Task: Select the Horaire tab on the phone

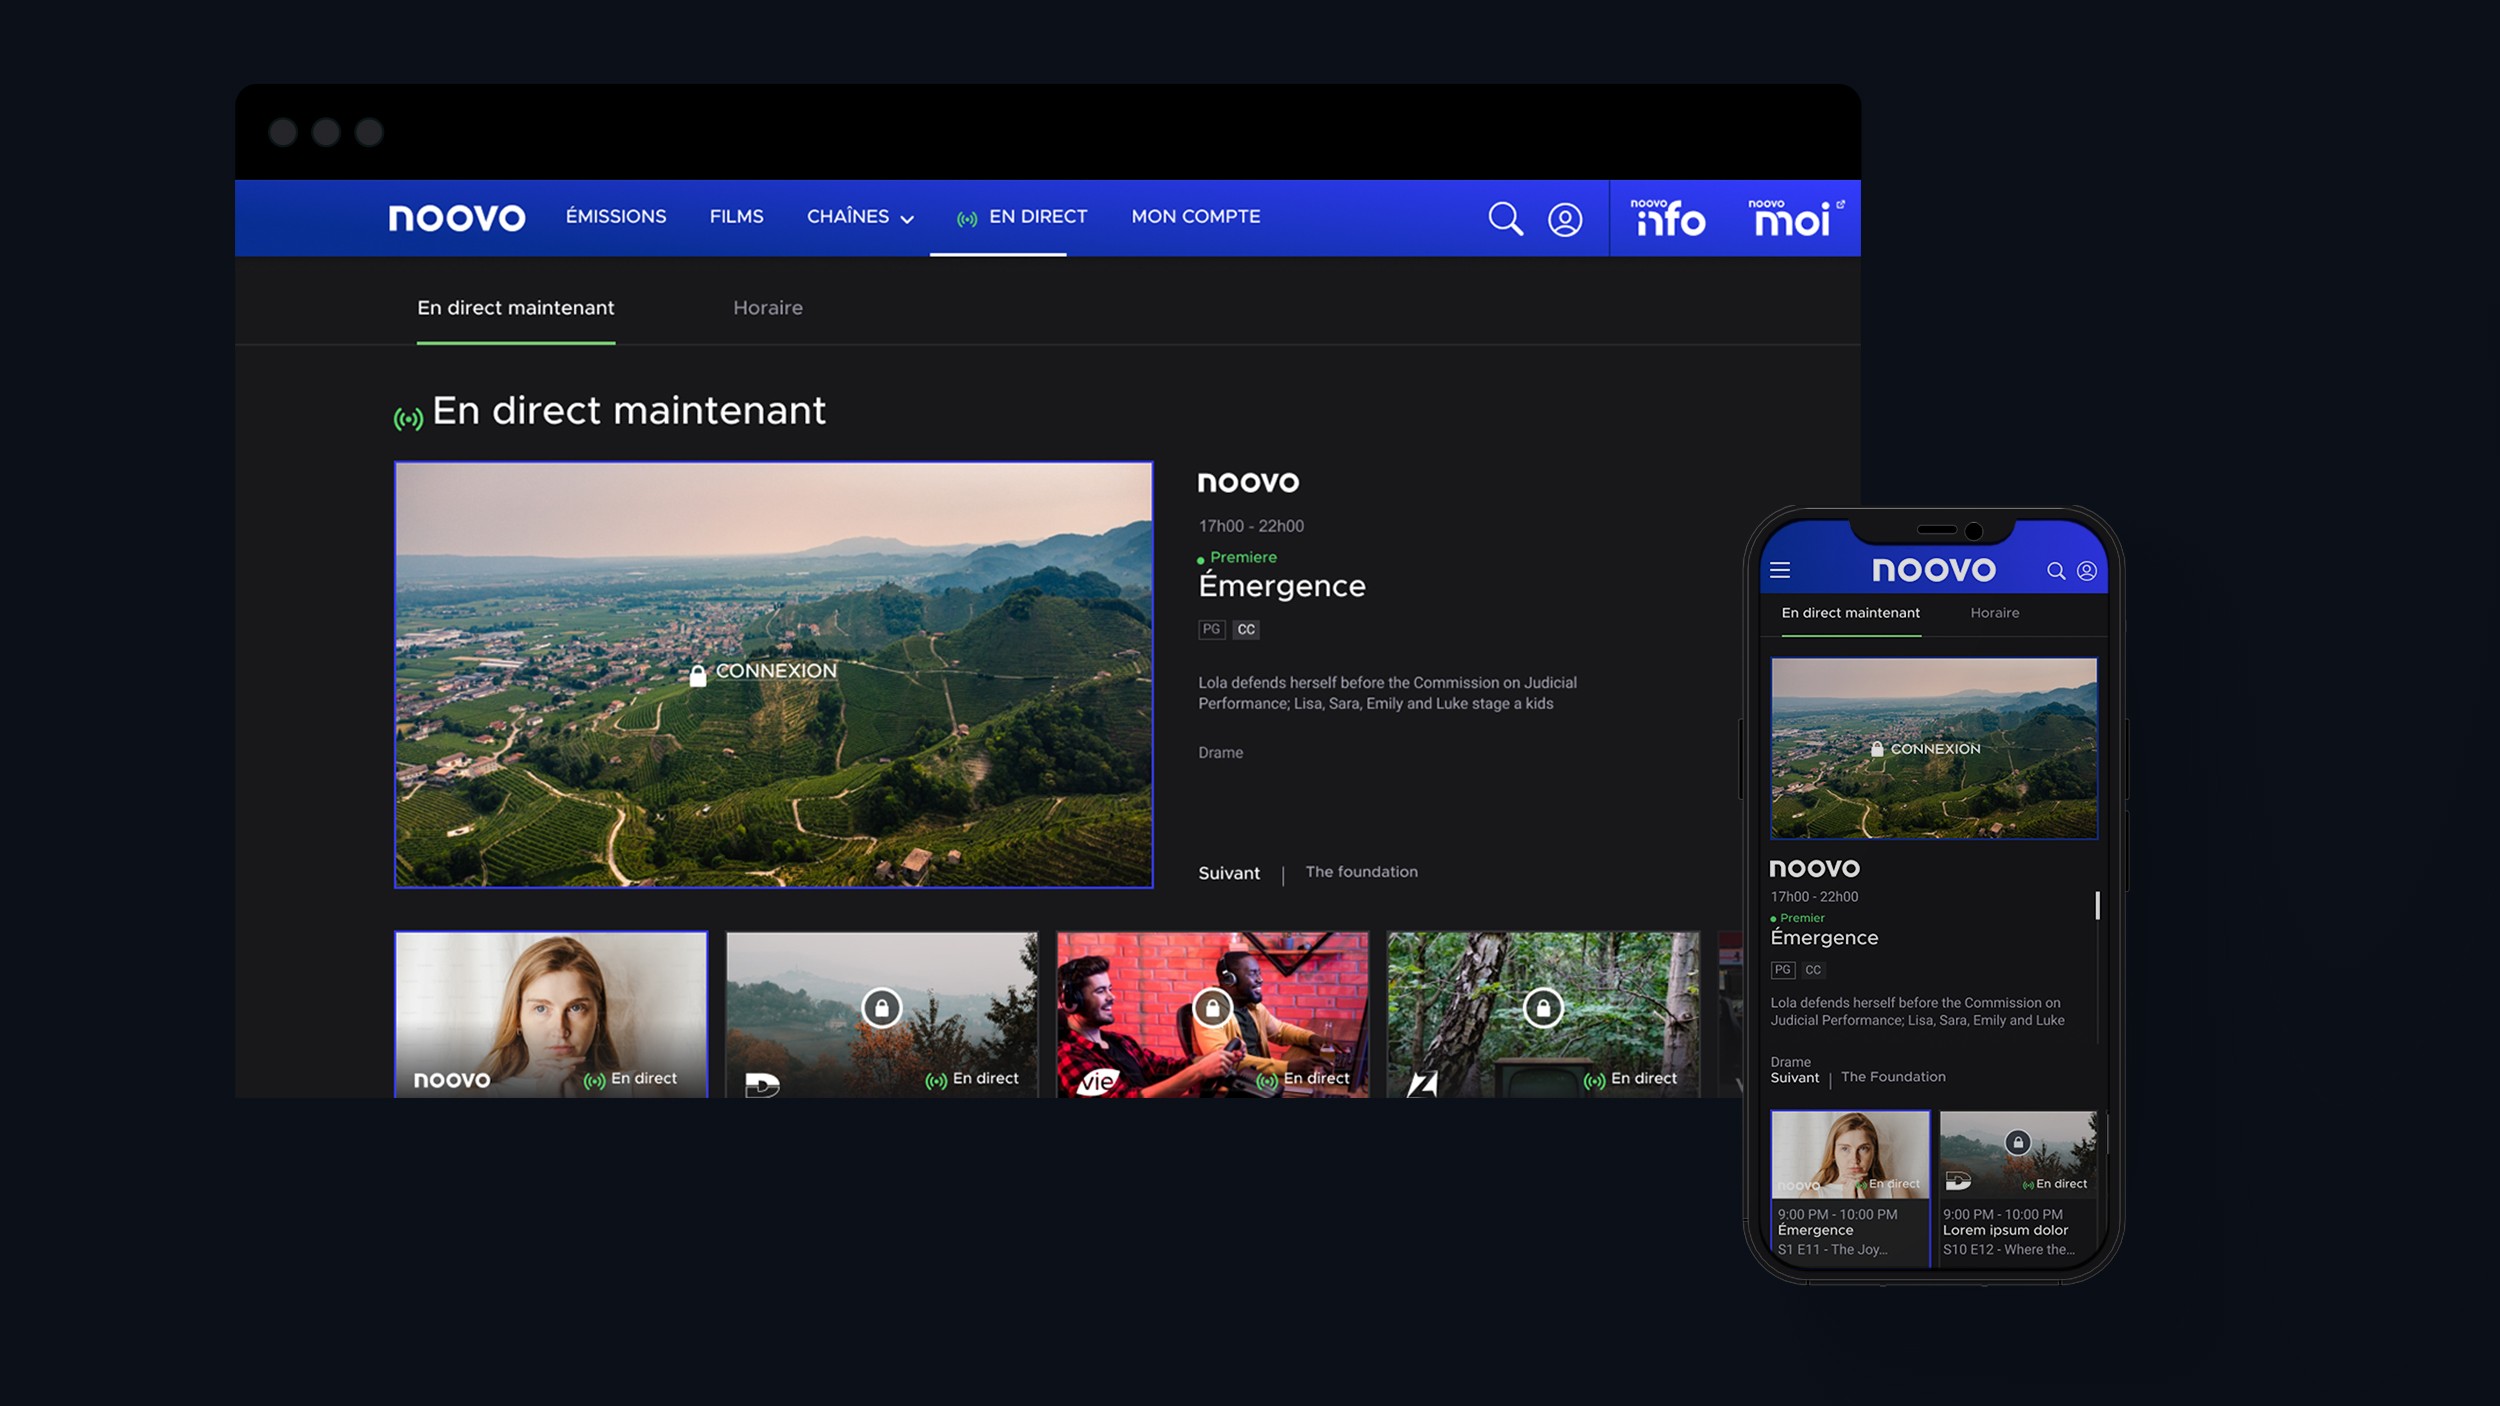Action: [x=1994, y=613]
